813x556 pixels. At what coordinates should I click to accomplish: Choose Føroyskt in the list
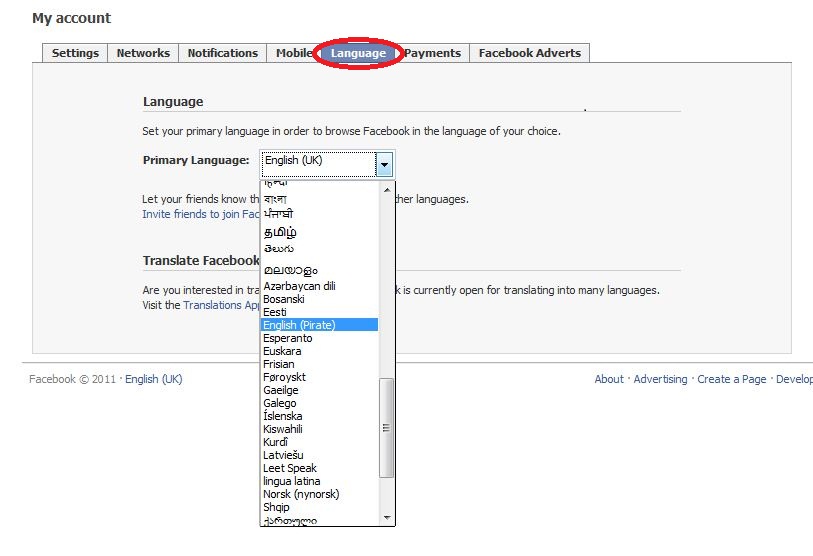[319, 377]
